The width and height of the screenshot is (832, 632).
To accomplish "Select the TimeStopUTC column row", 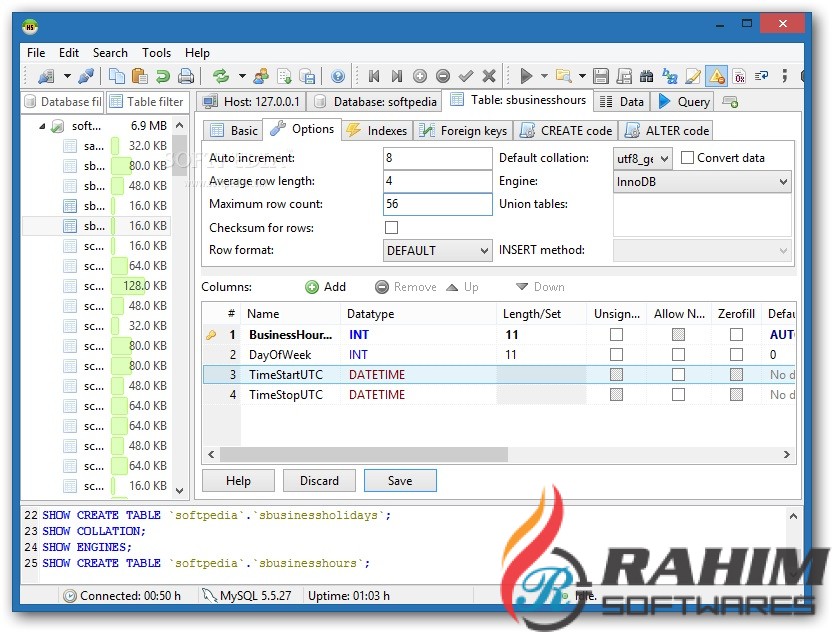I will pyautogui.click(x=285, y=395).
